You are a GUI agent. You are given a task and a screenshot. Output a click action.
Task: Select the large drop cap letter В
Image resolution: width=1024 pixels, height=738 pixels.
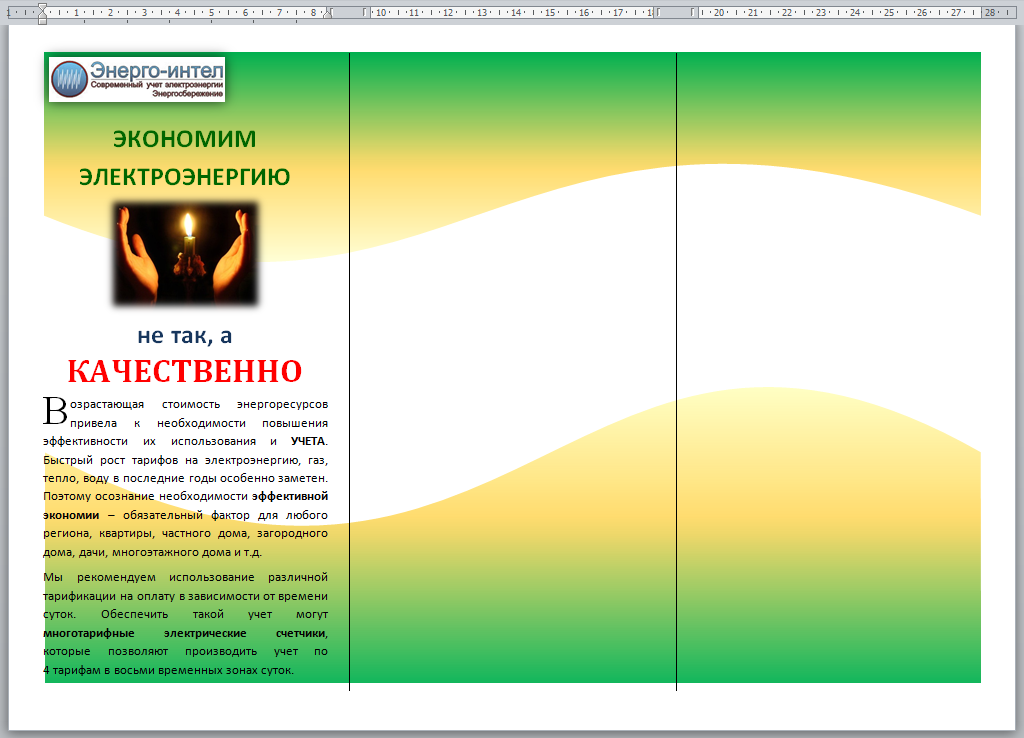[x=54, y=409]
